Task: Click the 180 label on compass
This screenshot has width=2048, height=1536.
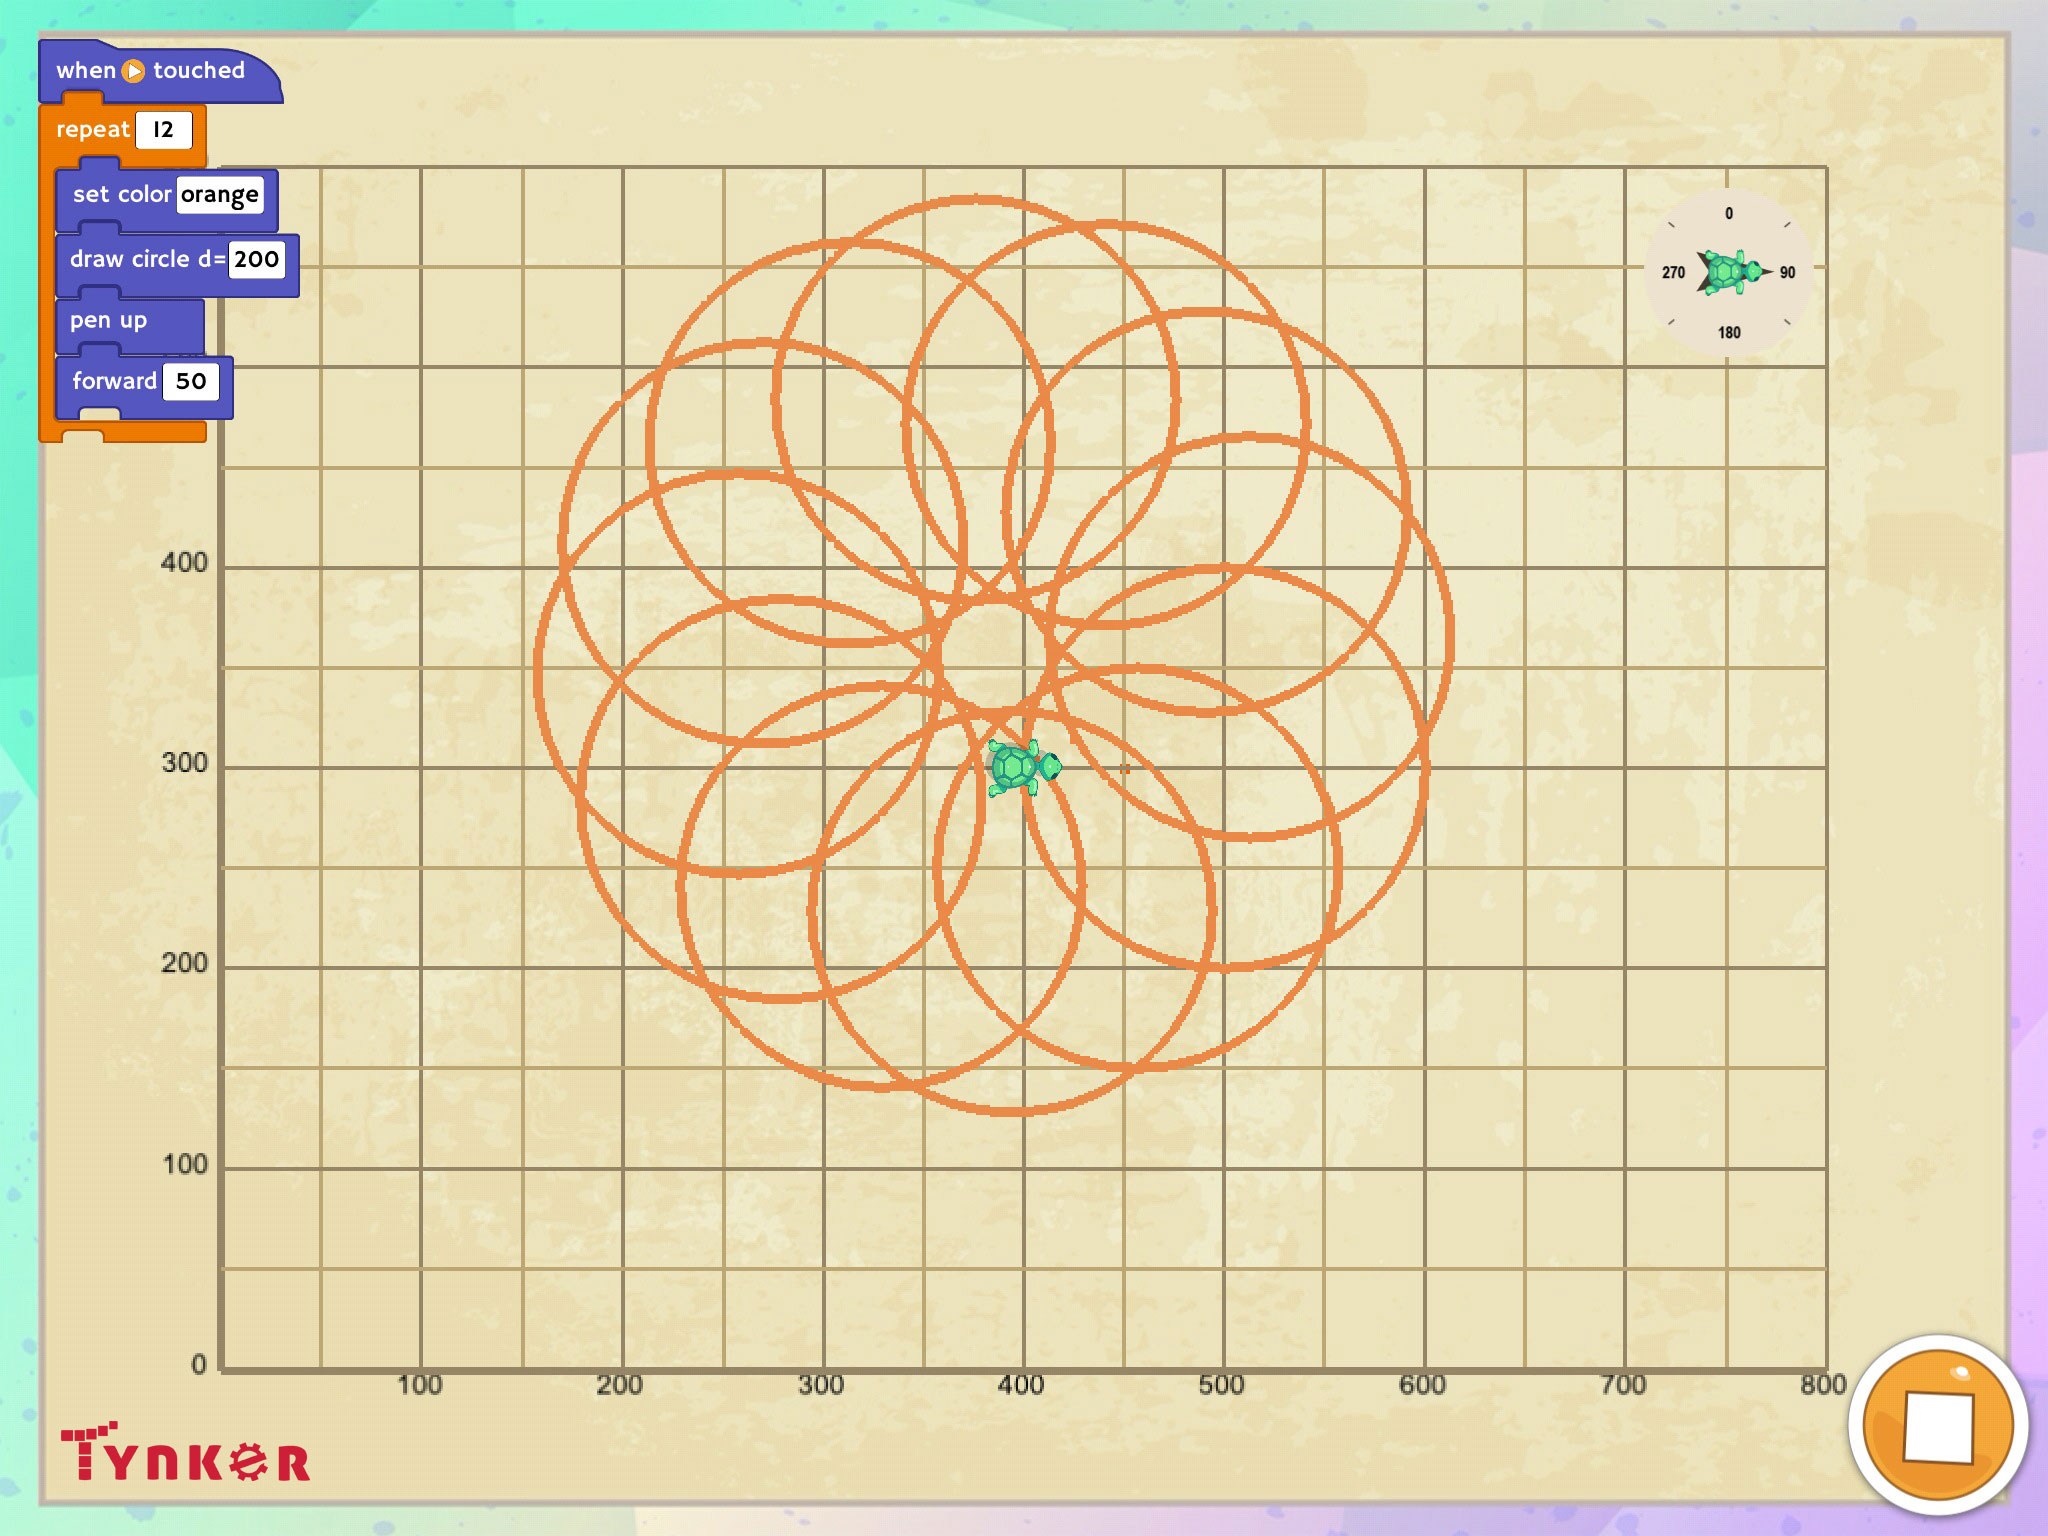Action: coord(1729,332)
